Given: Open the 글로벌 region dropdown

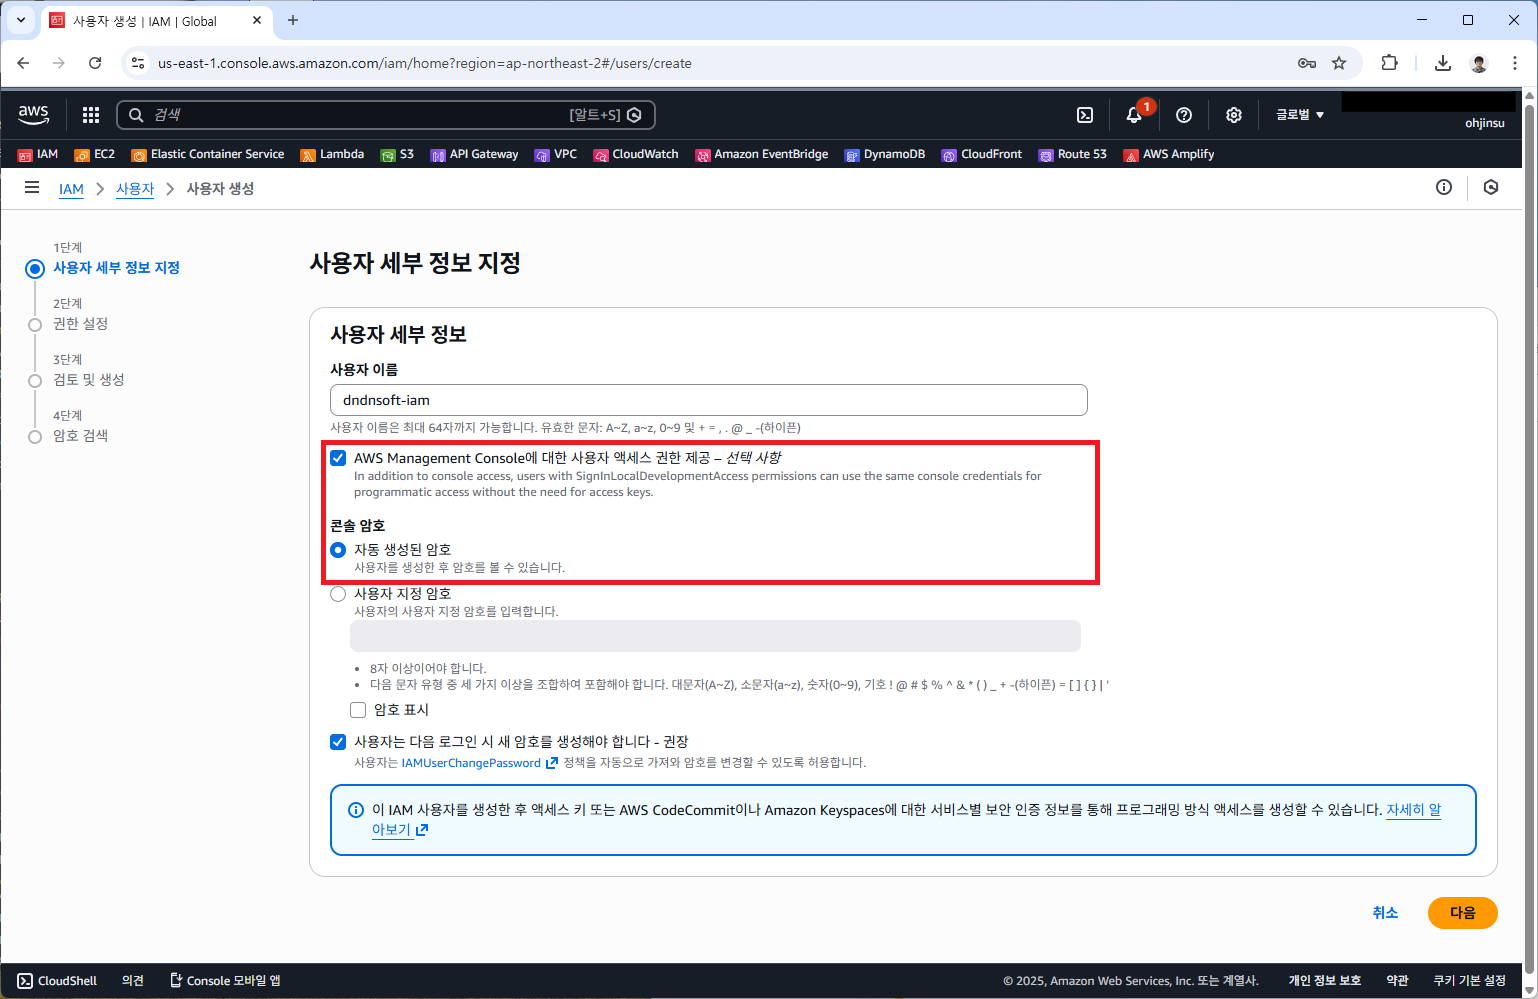Looking at the screenshot, I should click(x=1298, y=114).
